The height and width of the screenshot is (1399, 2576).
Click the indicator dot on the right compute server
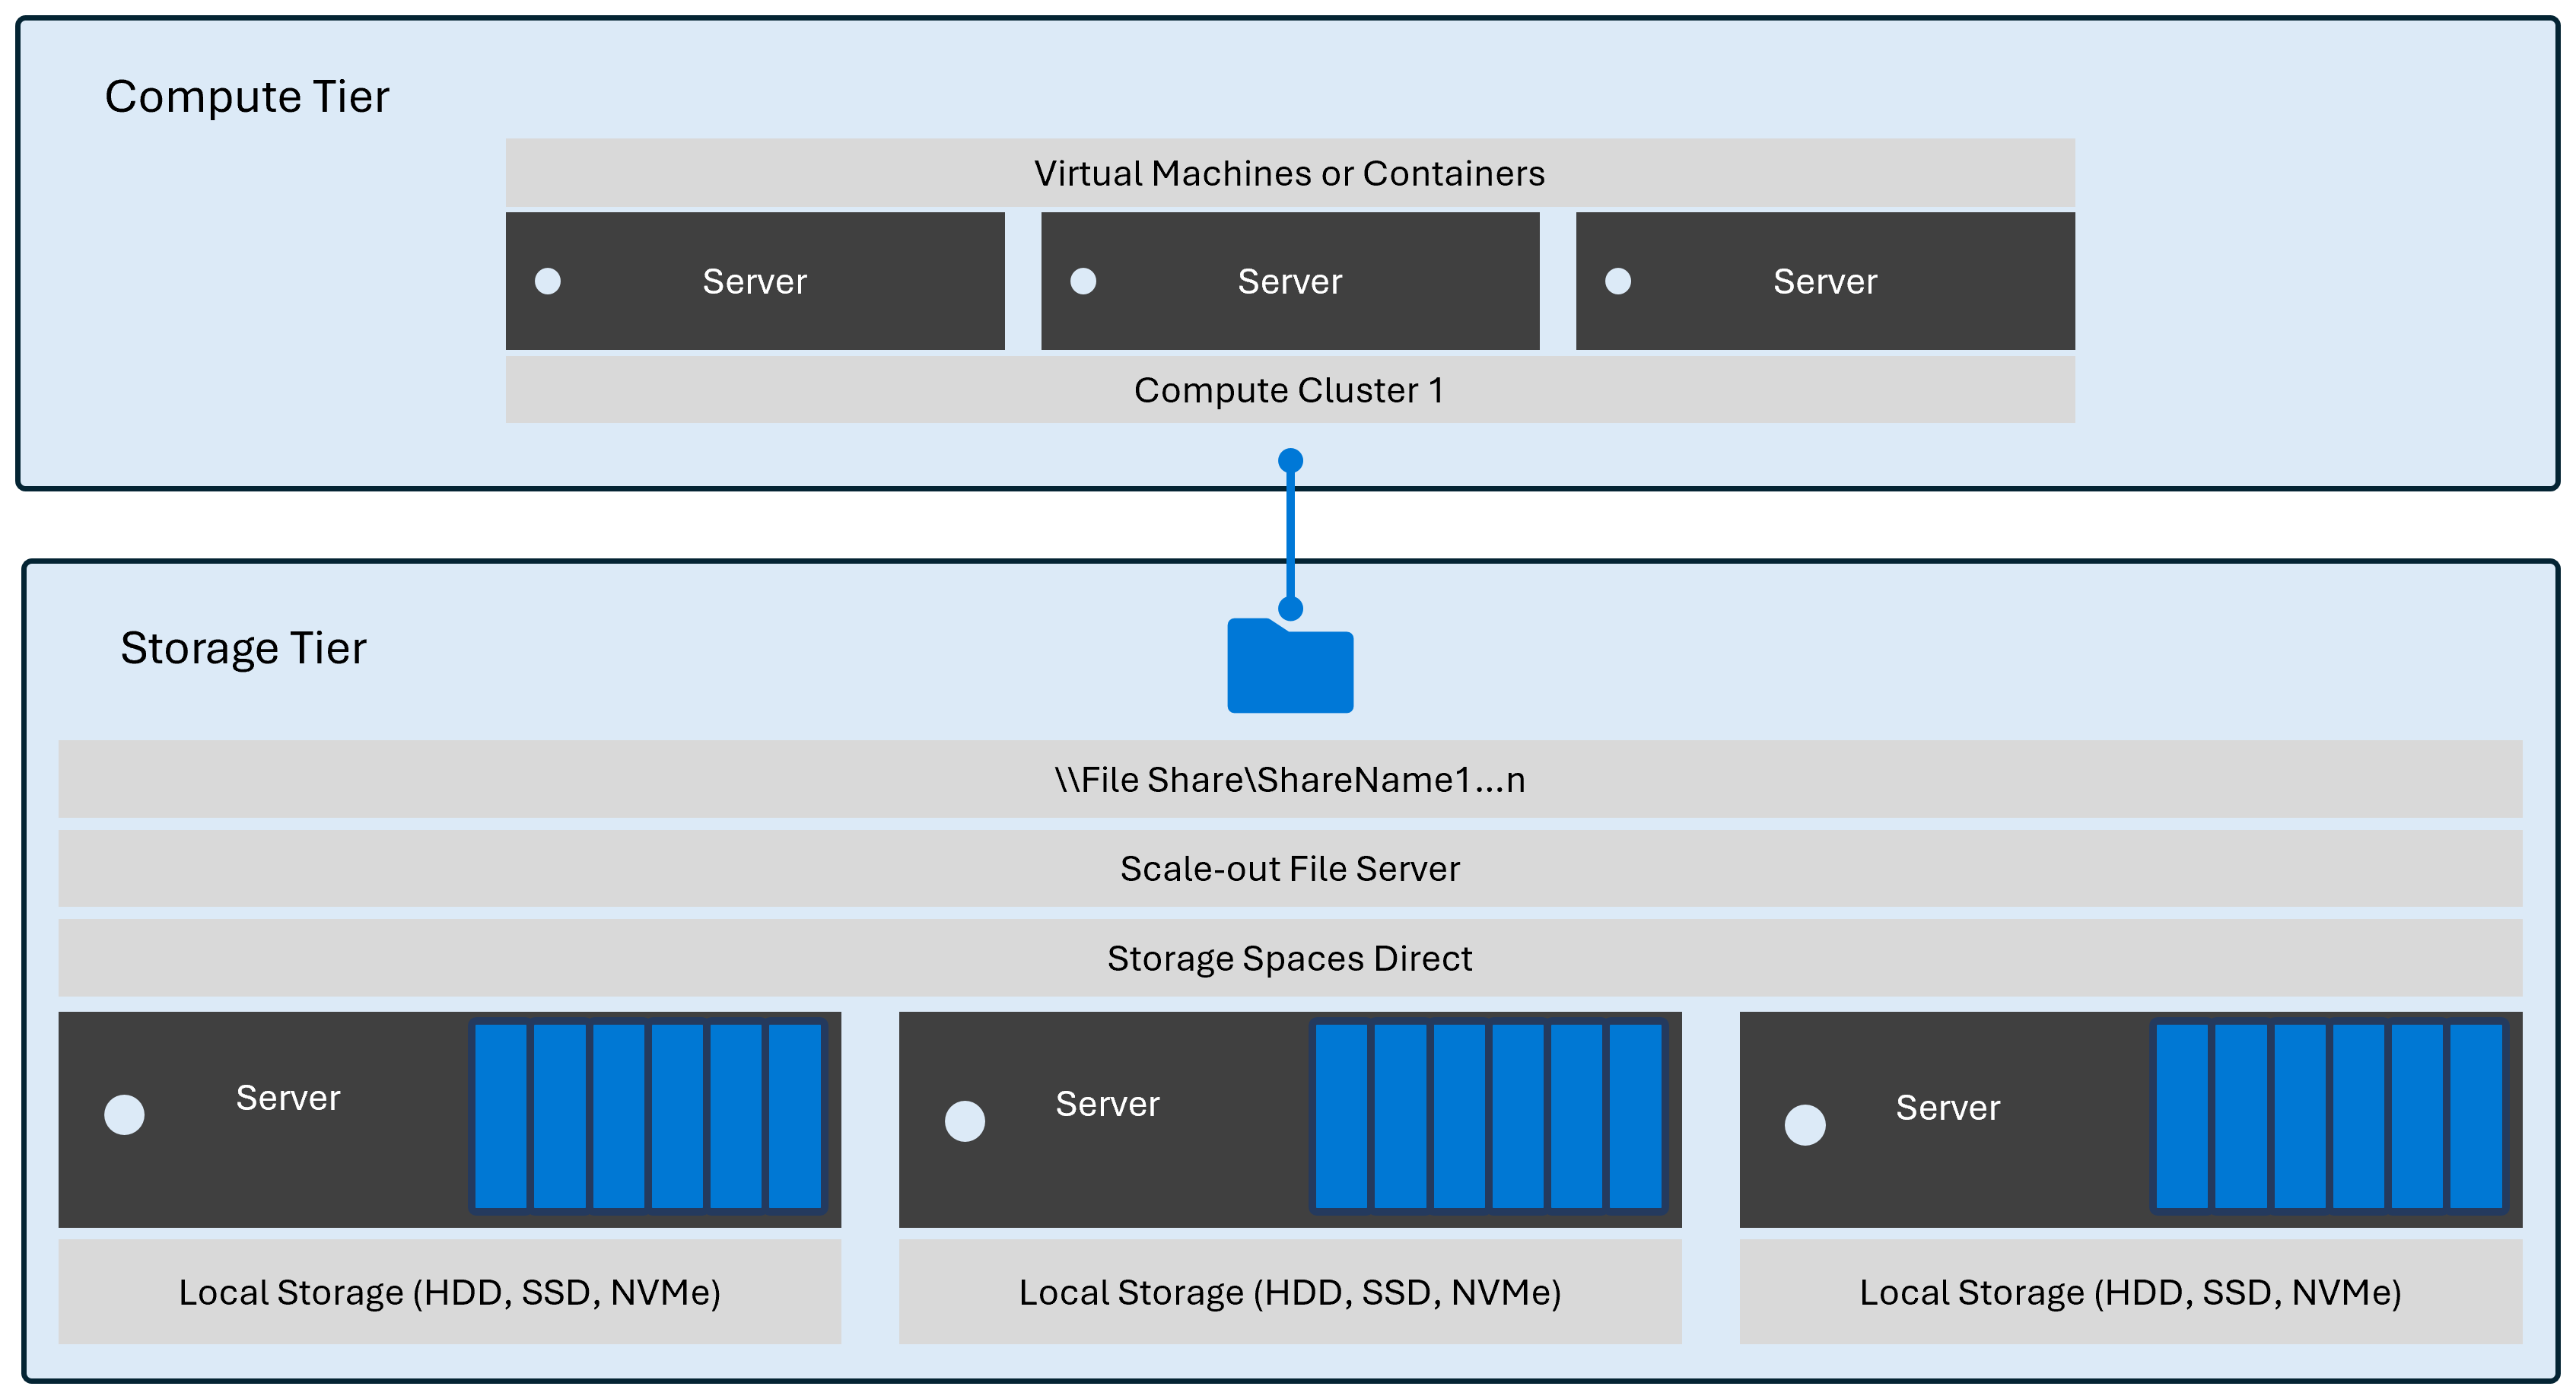1618,281
